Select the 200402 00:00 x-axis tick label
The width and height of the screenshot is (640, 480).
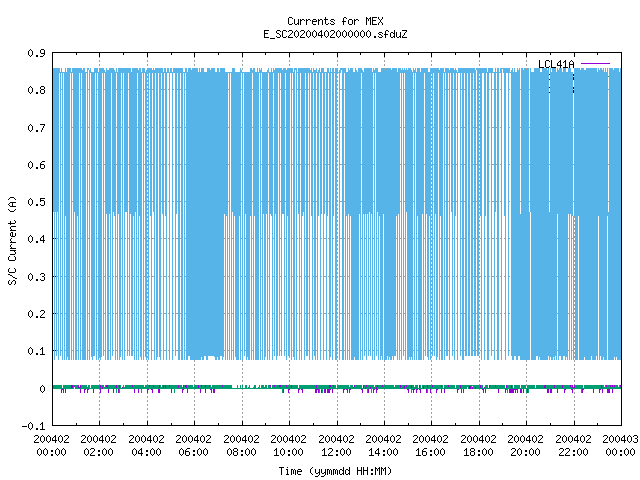(x=51, y=446)
